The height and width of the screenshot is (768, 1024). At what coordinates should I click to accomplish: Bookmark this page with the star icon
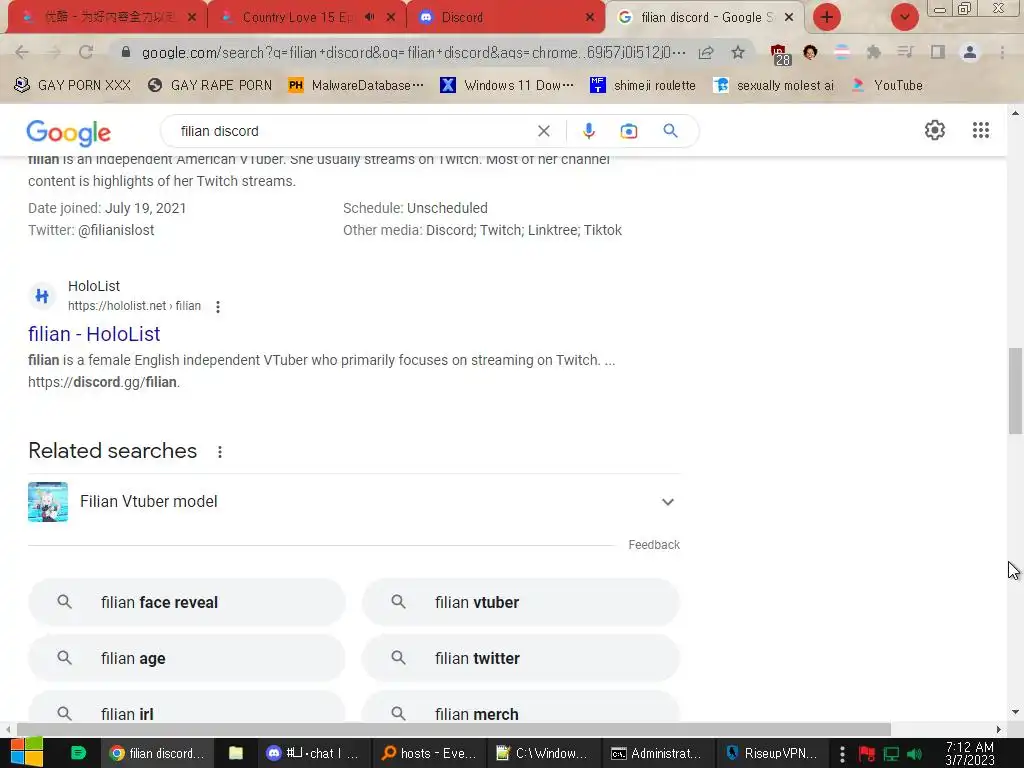(x=738, y=52)
